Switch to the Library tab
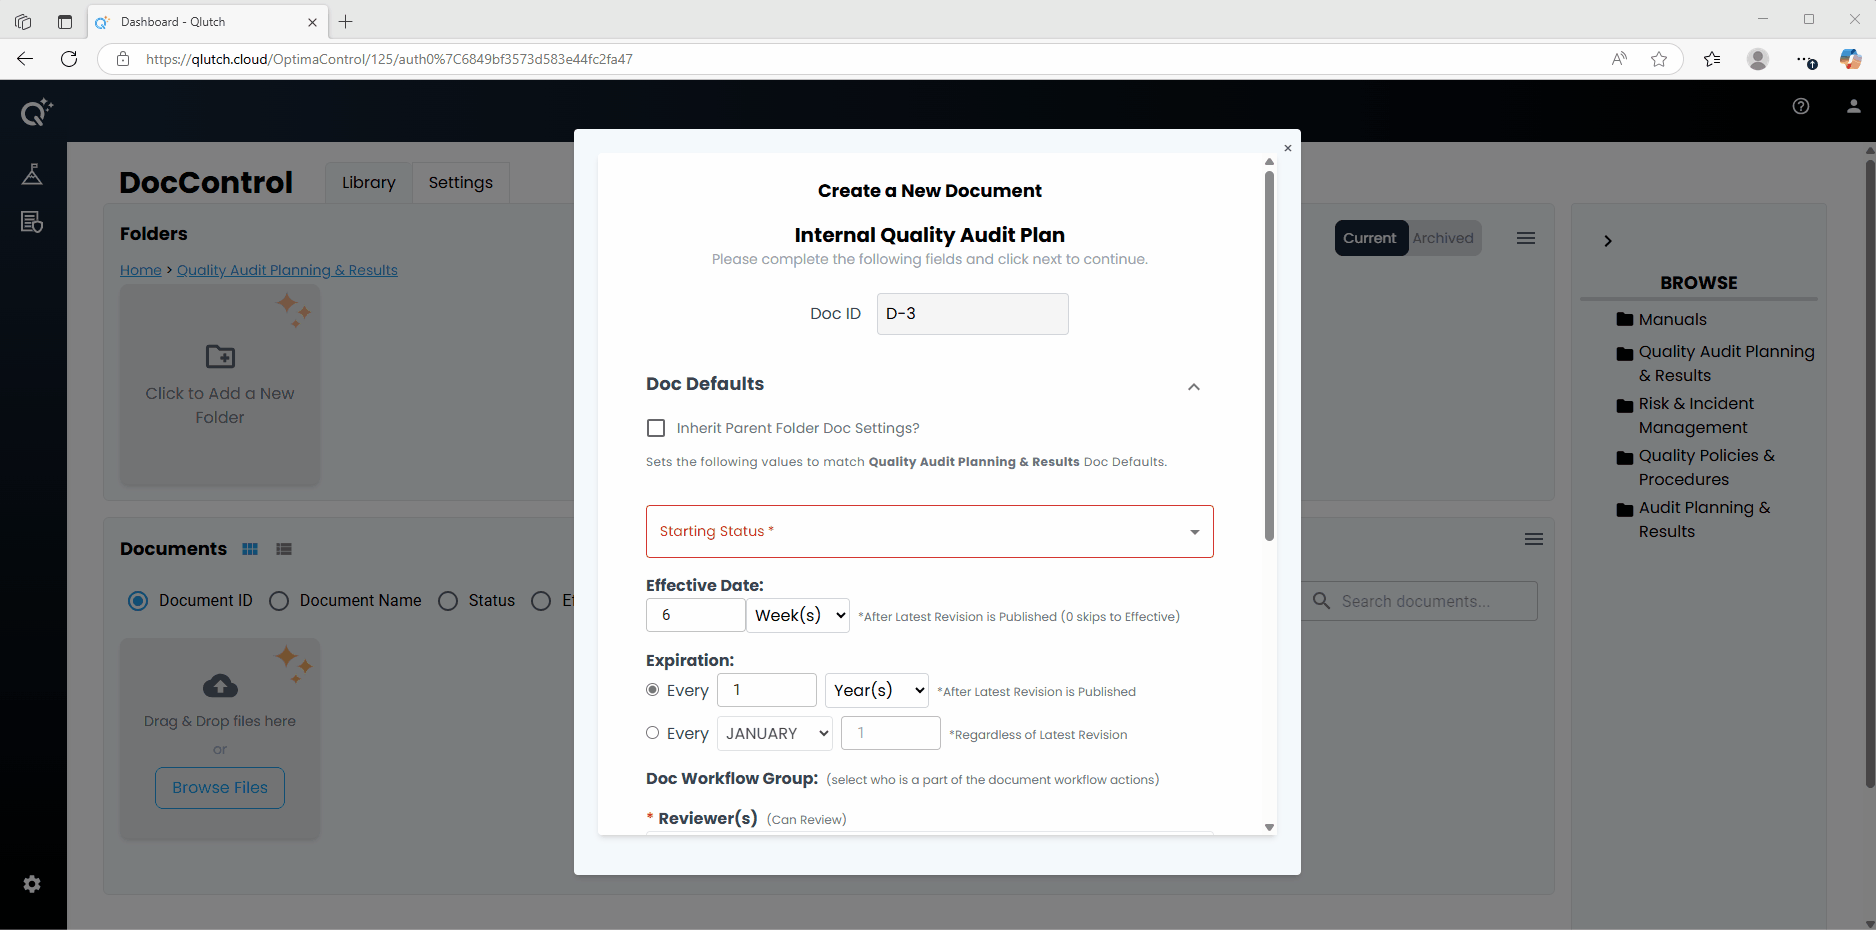Viewport: 1876px width, 930px height. pyautogui.click(x=368, y=182)
